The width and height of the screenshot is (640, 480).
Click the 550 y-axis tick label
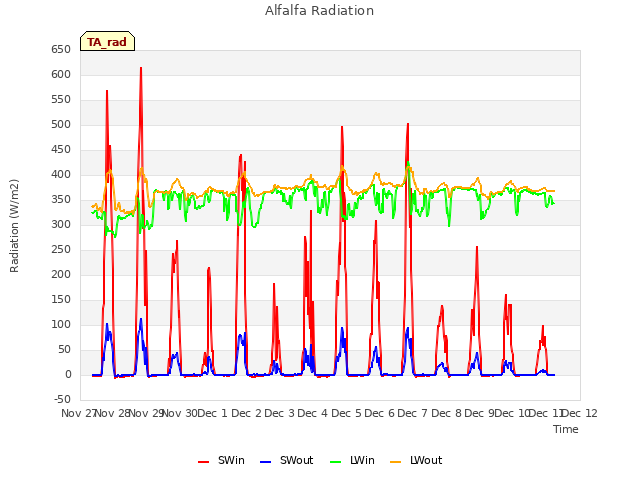coord(61,99)
